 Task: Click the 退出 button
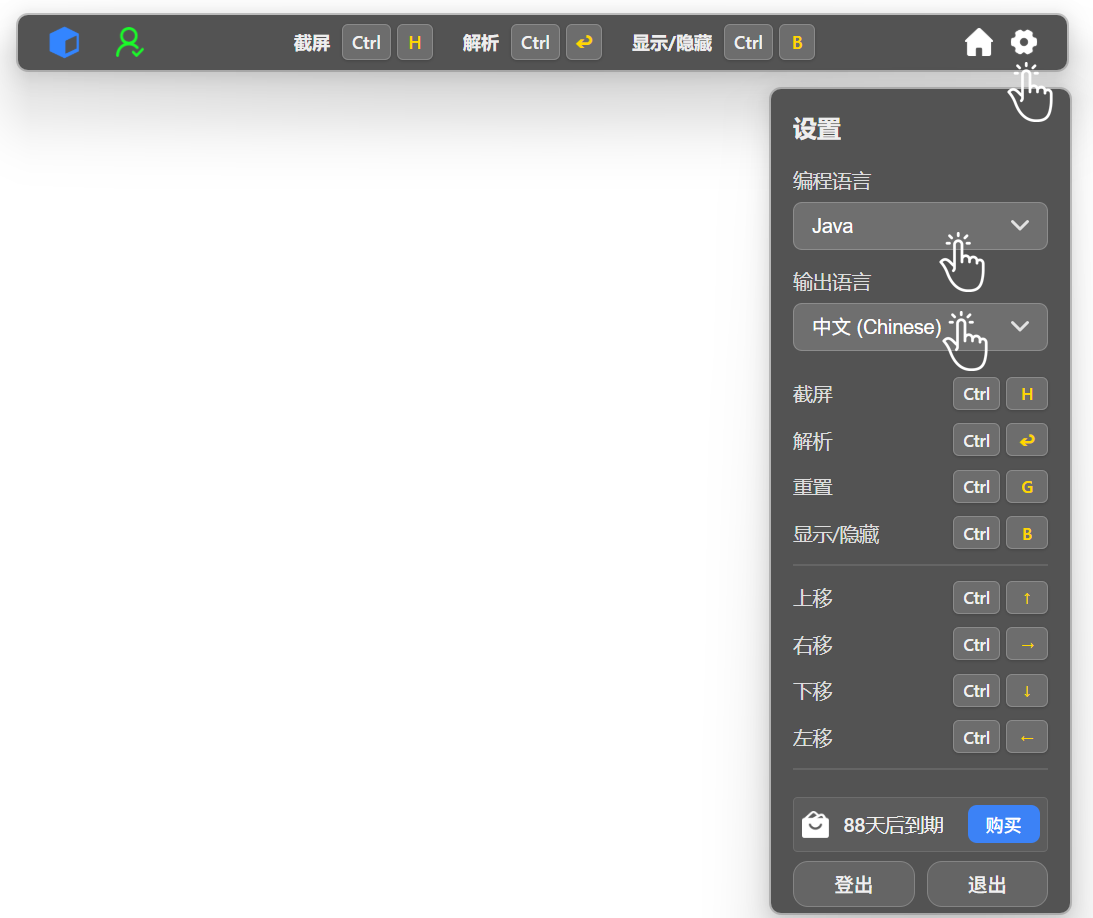(987, 885)
